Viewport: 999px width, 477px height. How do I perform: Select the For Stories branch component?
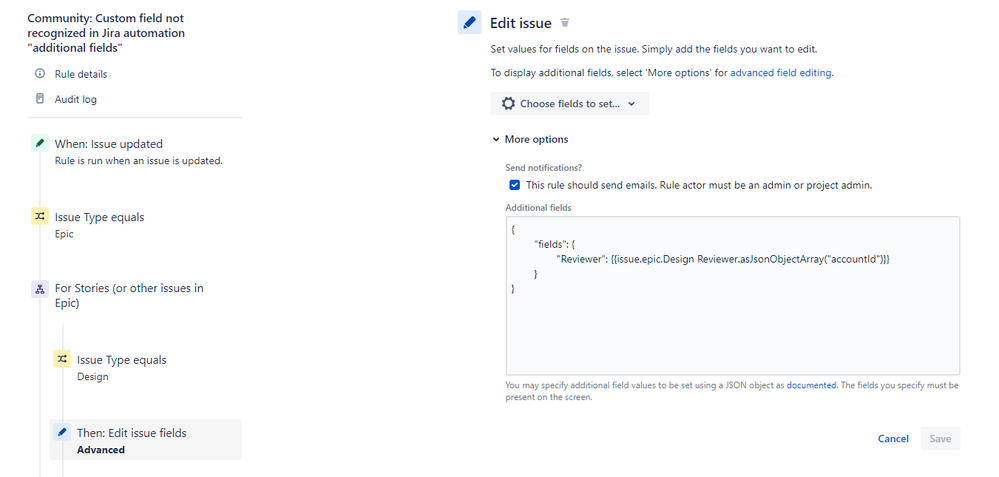[x=127, y=295]
